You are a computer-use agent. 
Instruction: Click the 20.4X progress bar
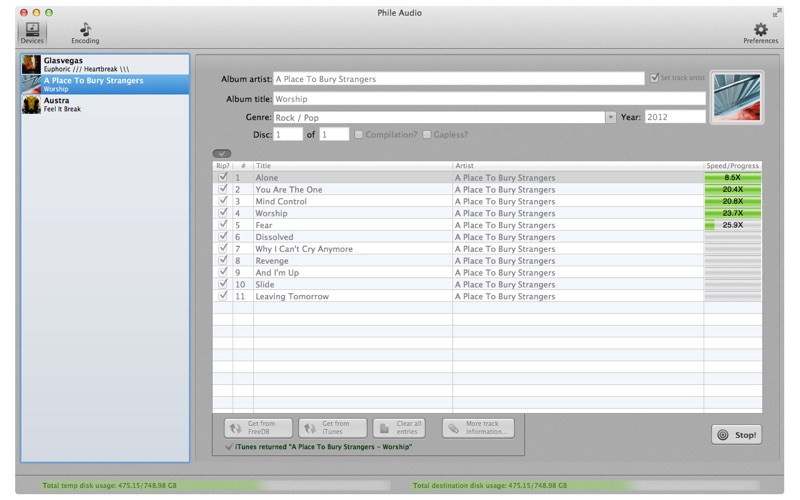click(733, 189)
